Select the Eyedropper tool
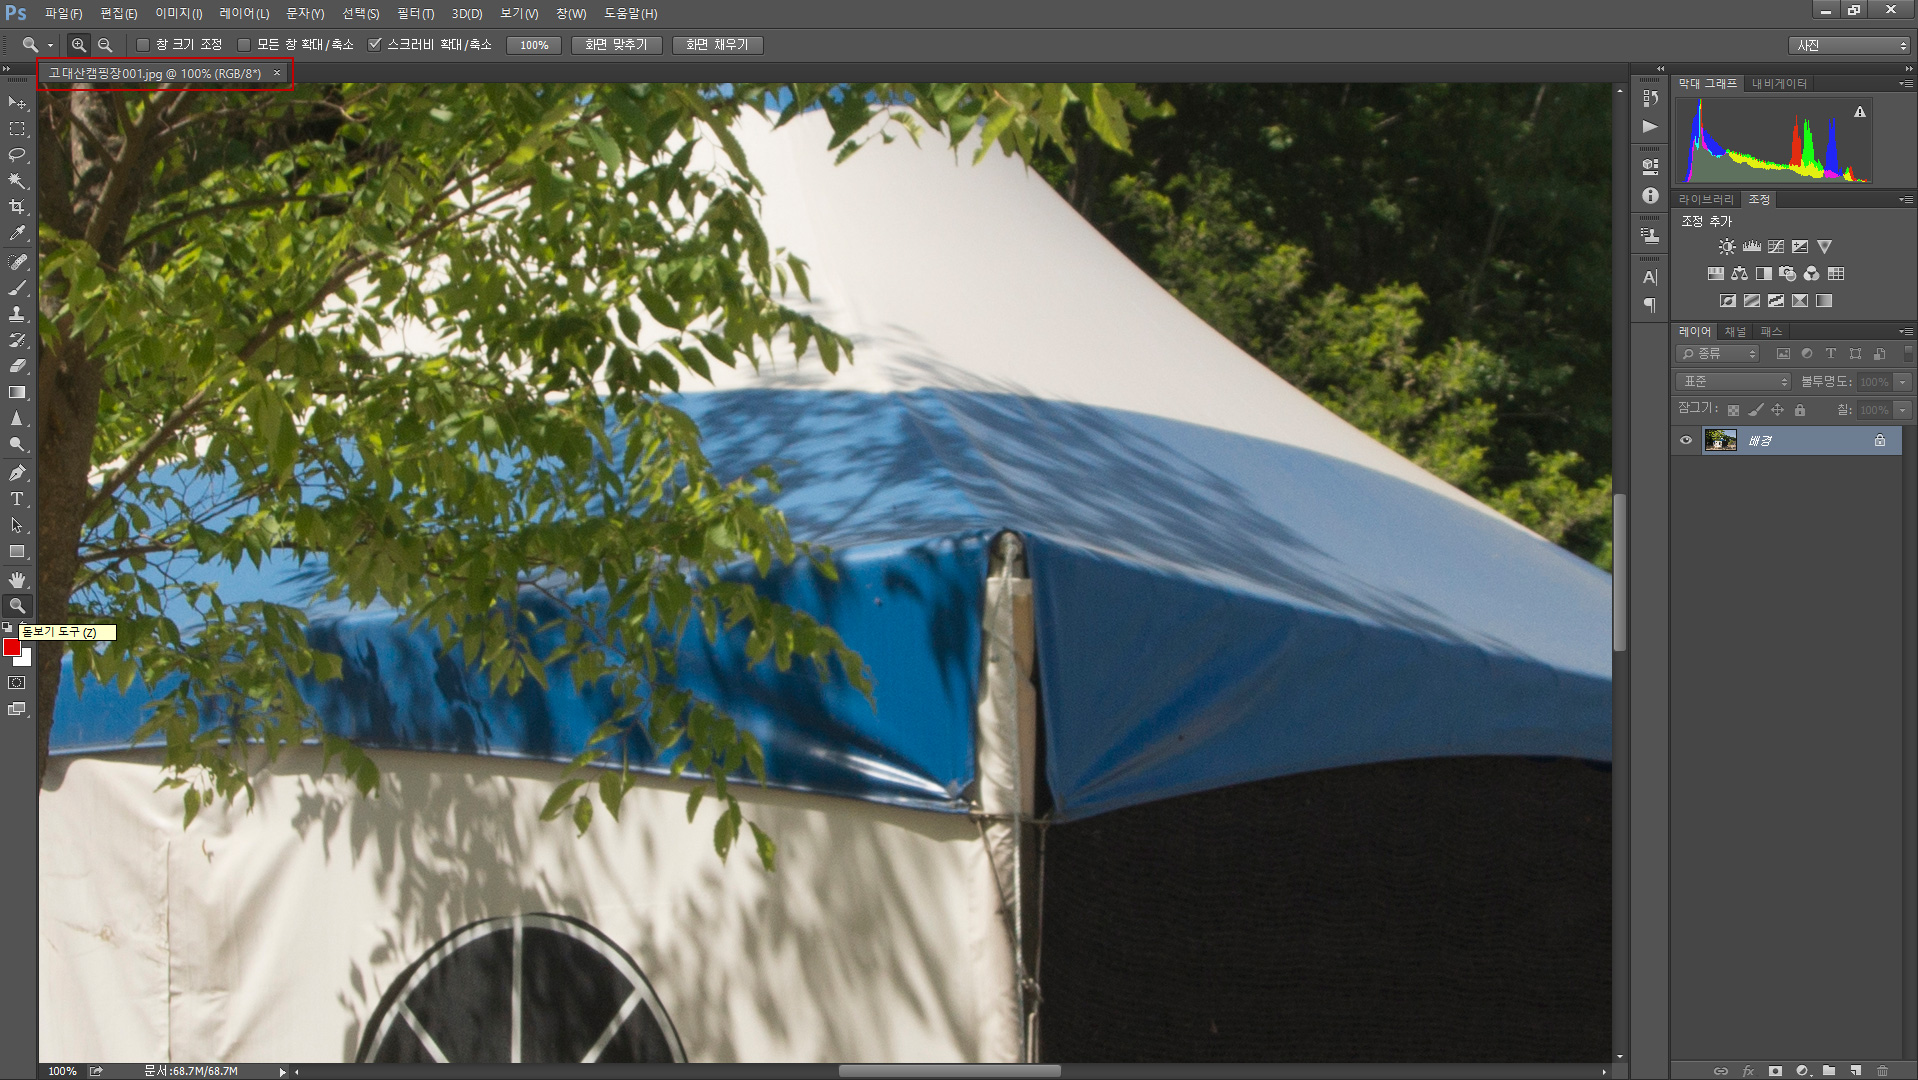Image resolution: width=1918 pixels, height=1080 pixels. pos(17,233)
